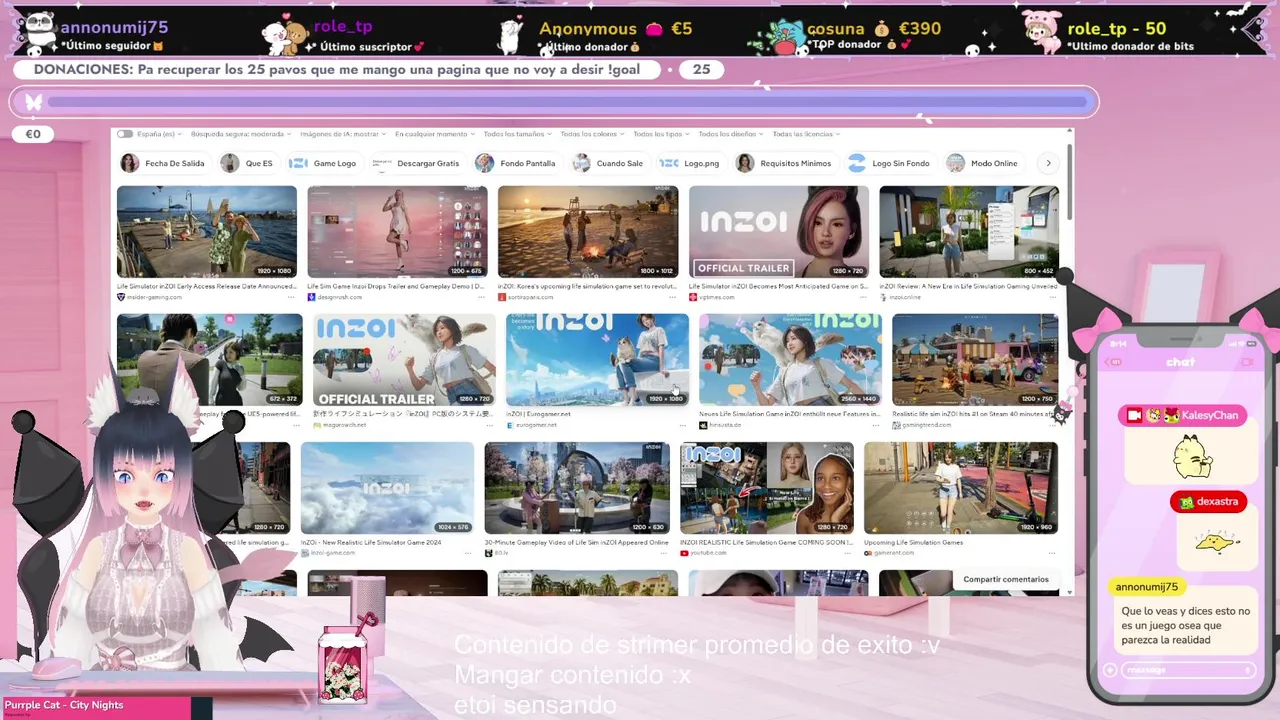The image size is (1280, 720).
Task: Choose the Logo.png suggestion chip
Action: pos(690,163)
